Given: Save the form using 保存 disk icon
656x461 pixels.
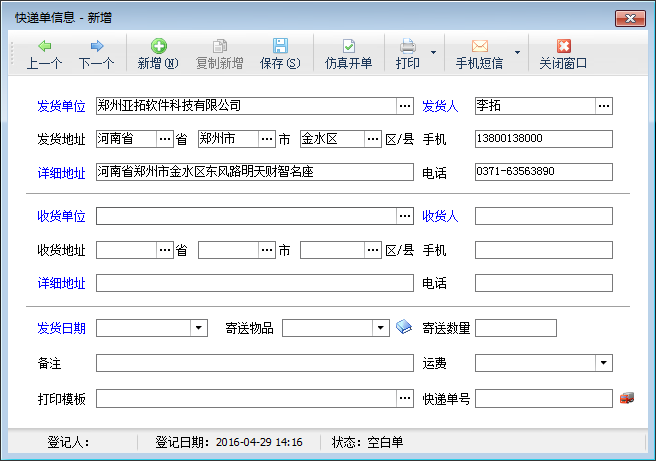Looking at the screenshot, I should click(280, 46).
